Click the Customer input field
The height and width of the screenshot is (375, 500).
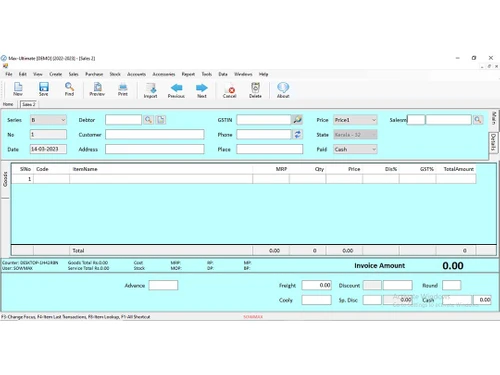[x=155, y=134]
